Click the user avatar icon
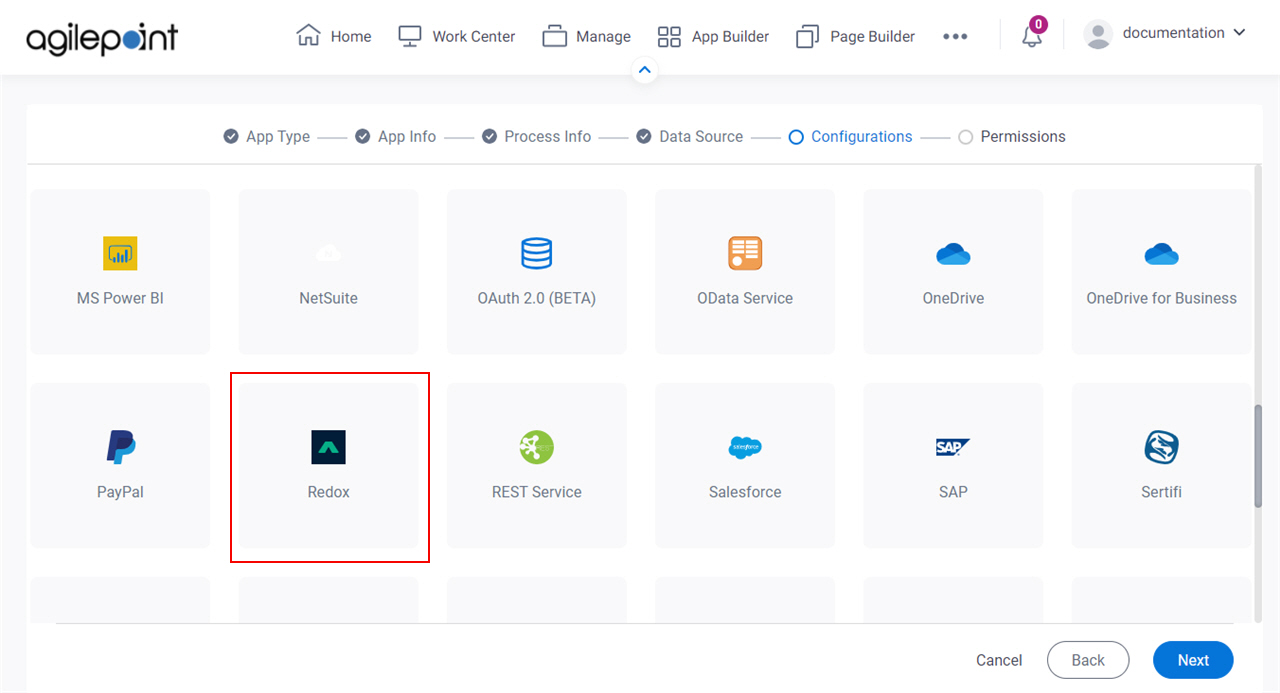 (x=1098, y=35)
